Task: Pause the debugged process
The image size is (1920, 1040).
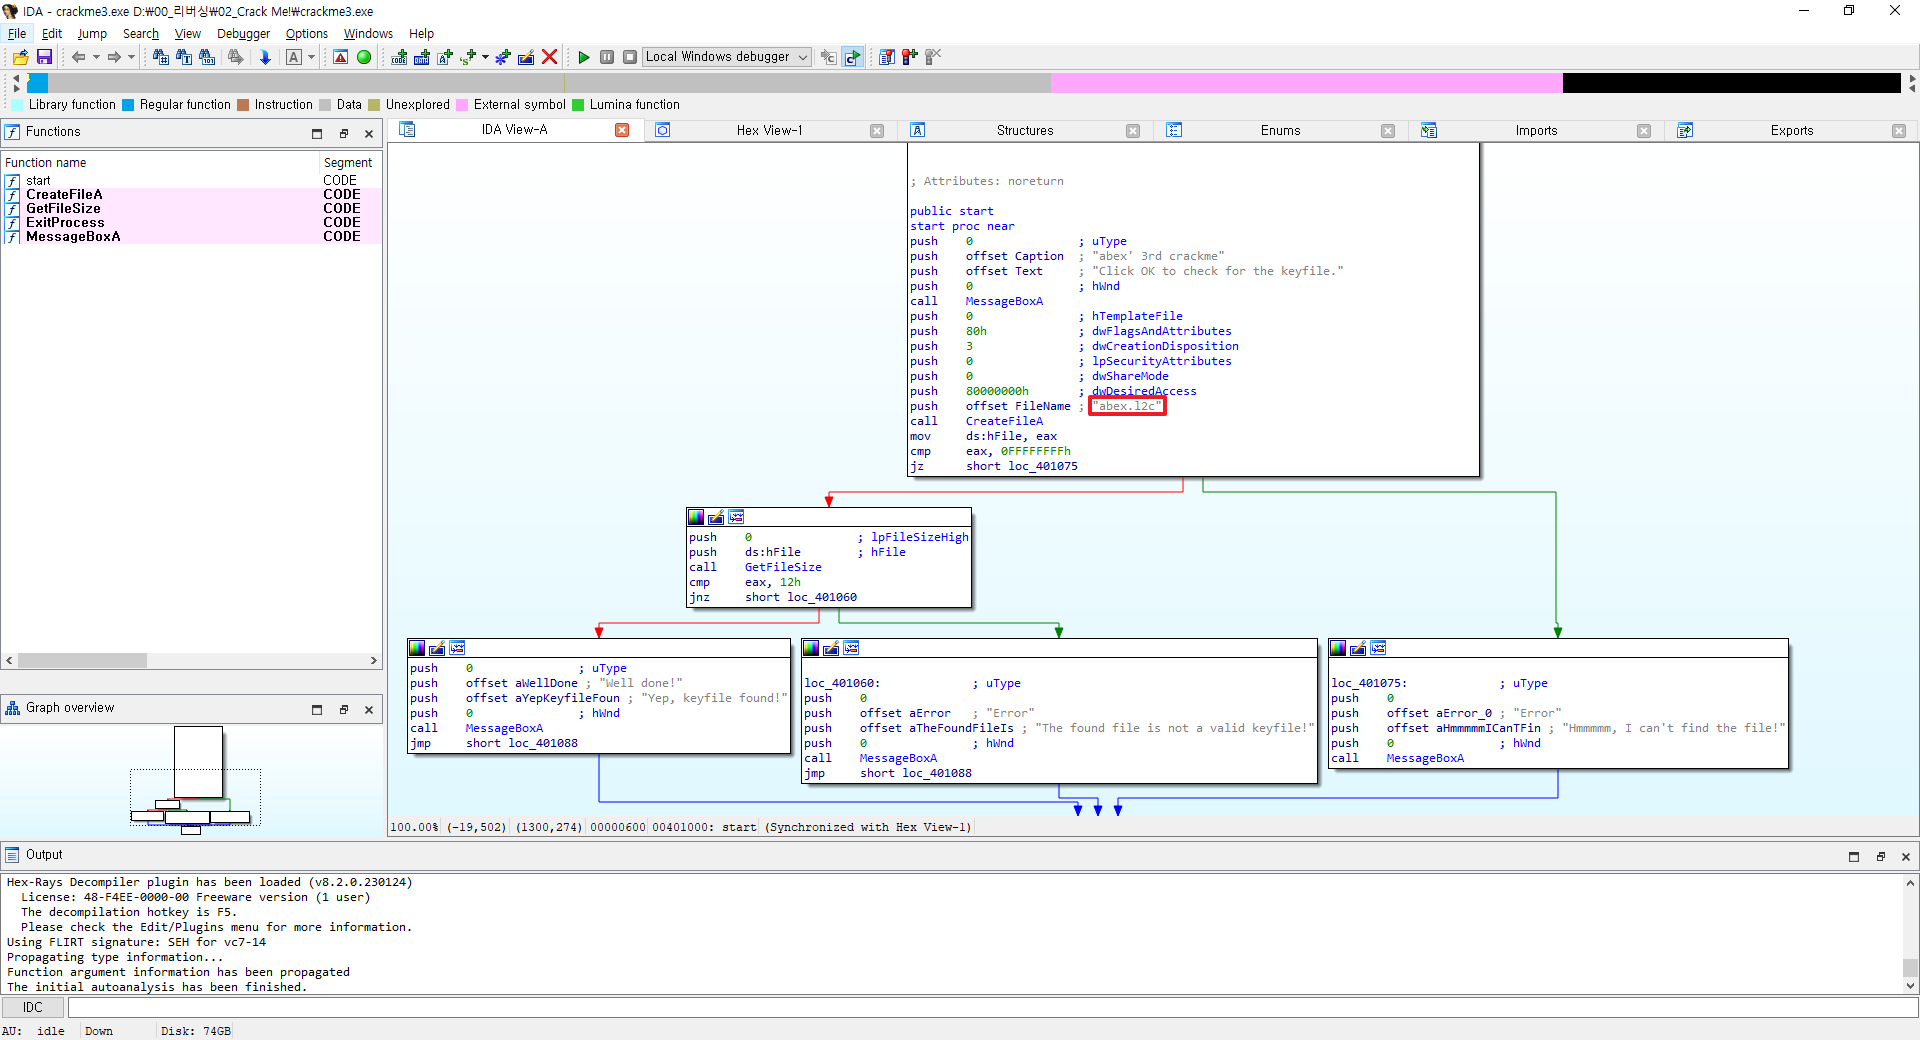Action: coord(607,57)
